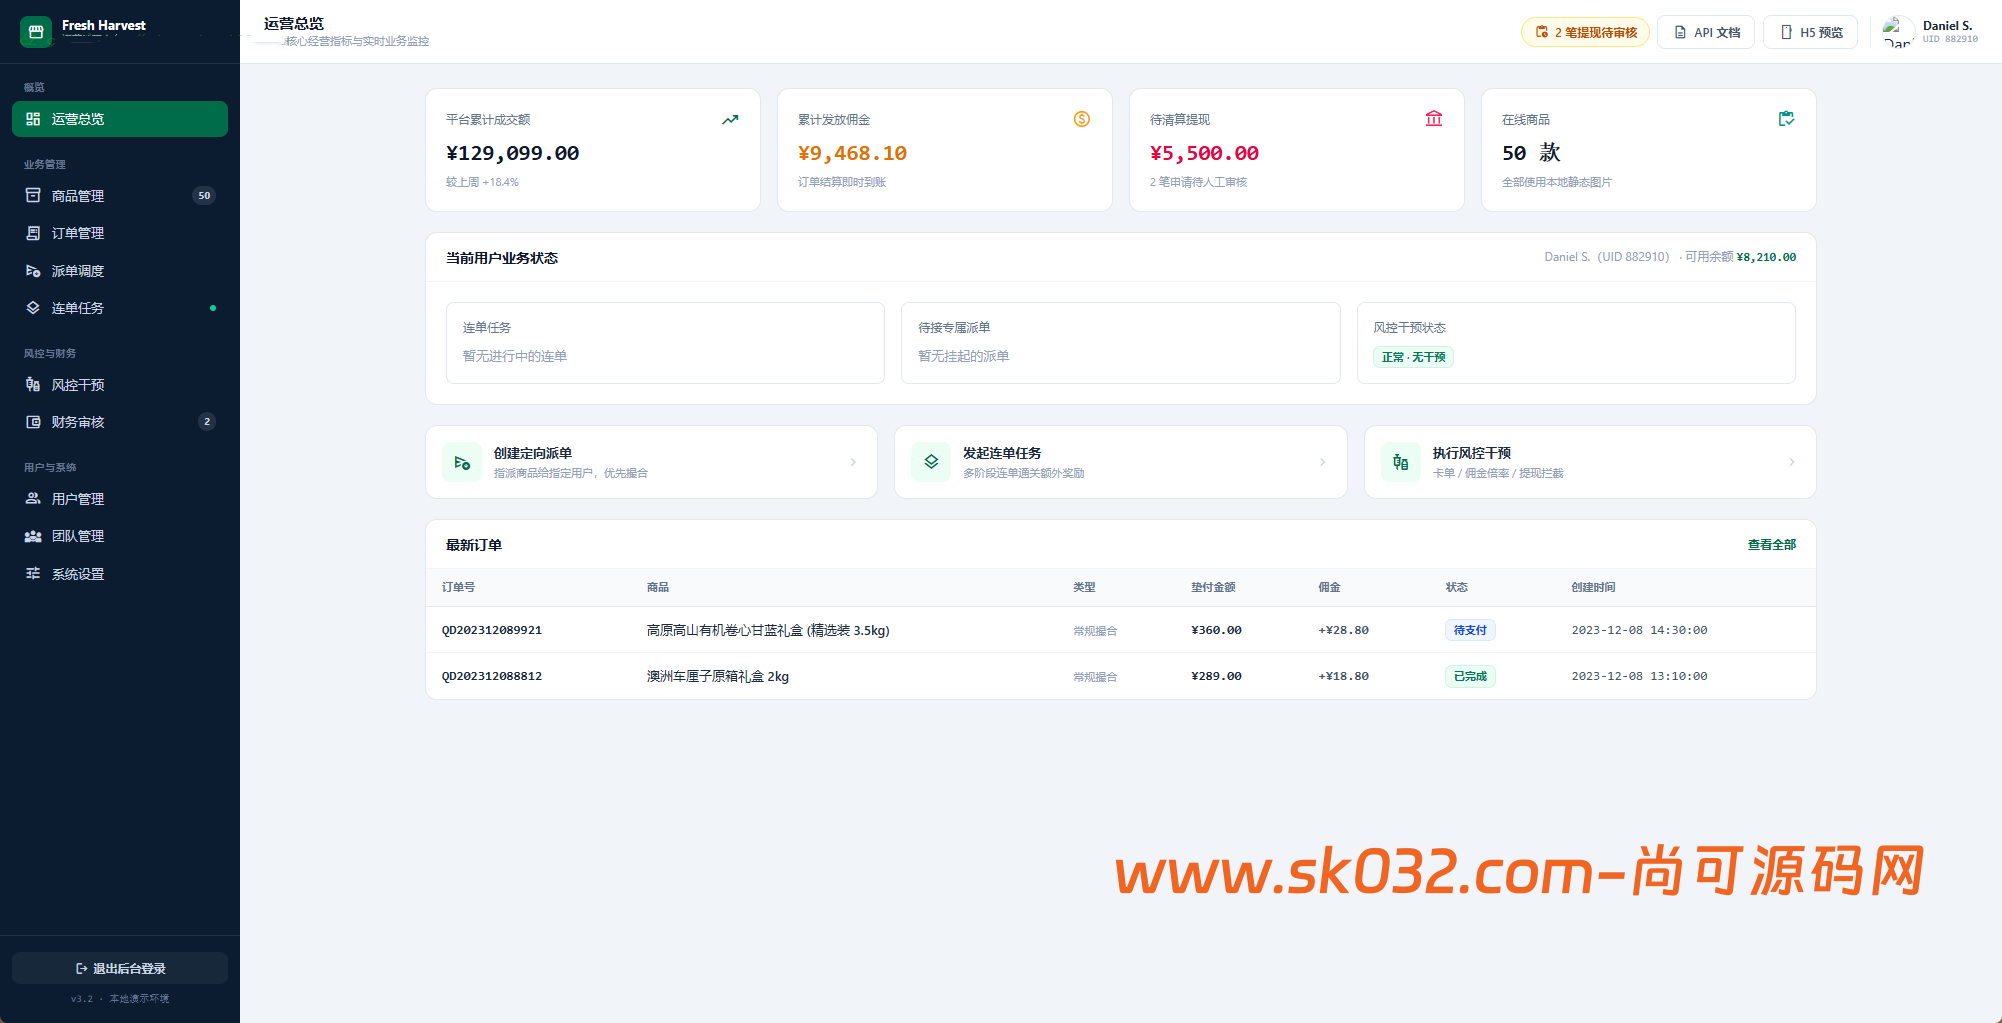Click the coin icon on 累计发放佣金 card
Image resolution: width=2002 pixels, height=1023 pixels.
point(1082,119)
